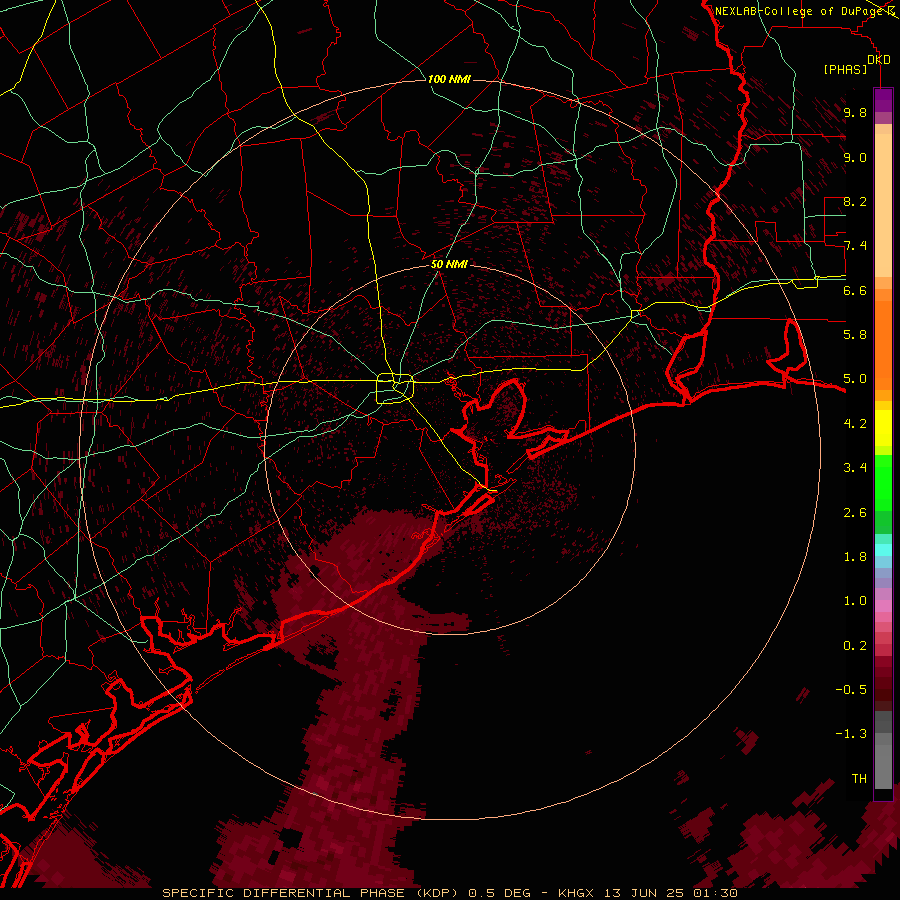Click the 8.2 scale value
Viewport: 900px width, 900px height.
(855, 201)
